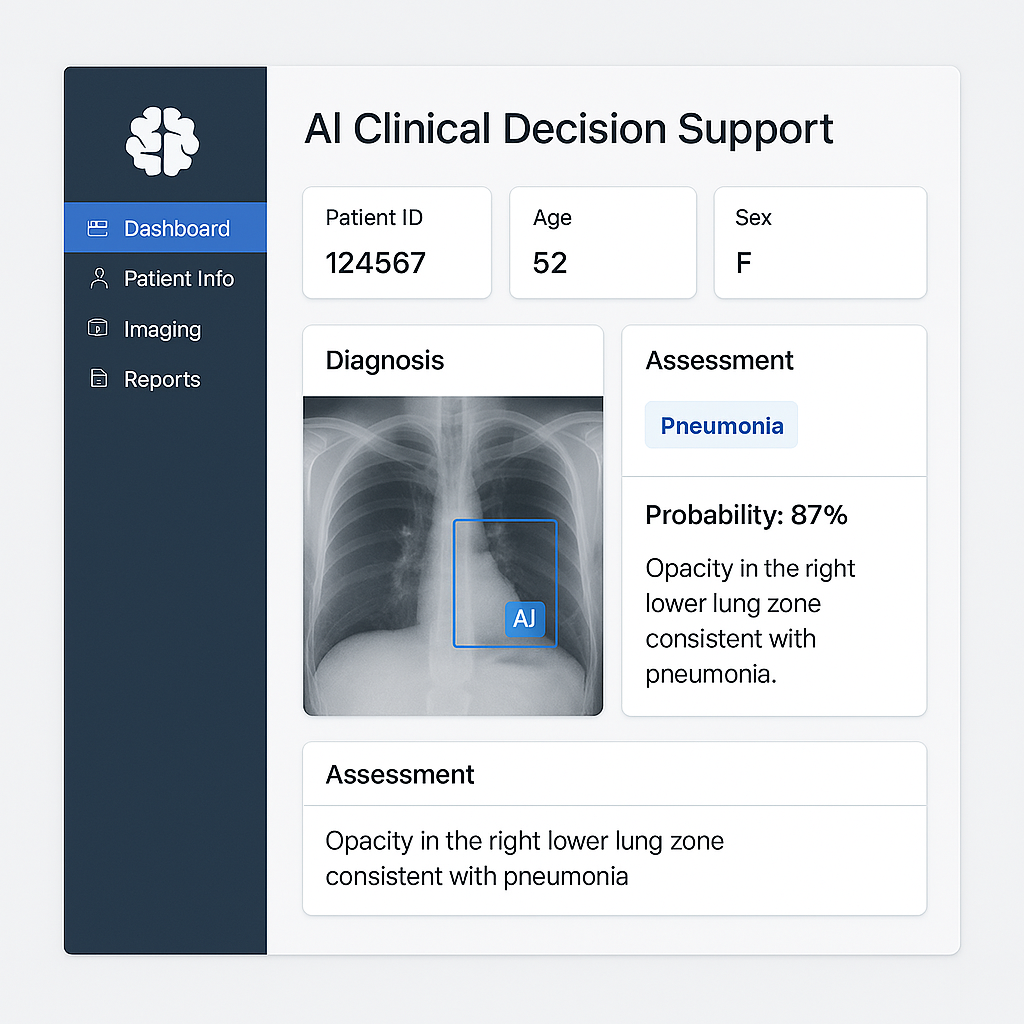Click the Diagnosis panel header

[453, 360]
